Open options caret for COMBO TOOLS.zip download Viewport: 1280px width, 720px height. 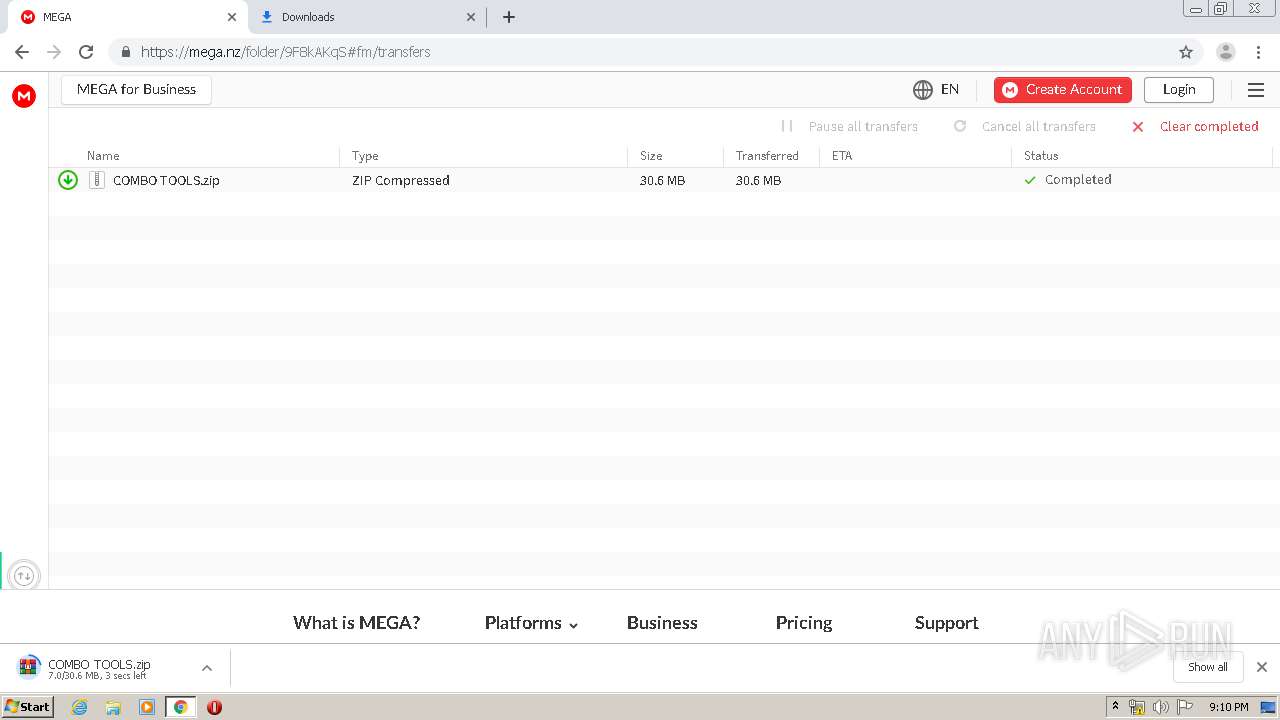pos(207,668)
